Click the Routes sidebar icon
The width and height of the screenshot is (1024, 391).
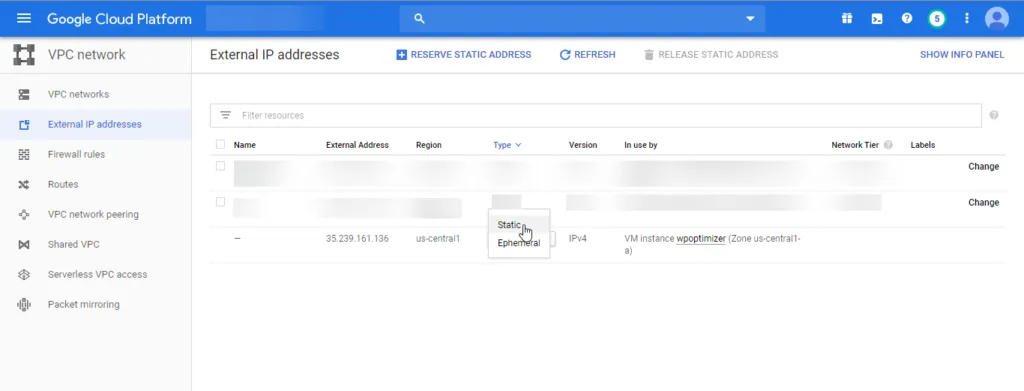pos(24,185)
